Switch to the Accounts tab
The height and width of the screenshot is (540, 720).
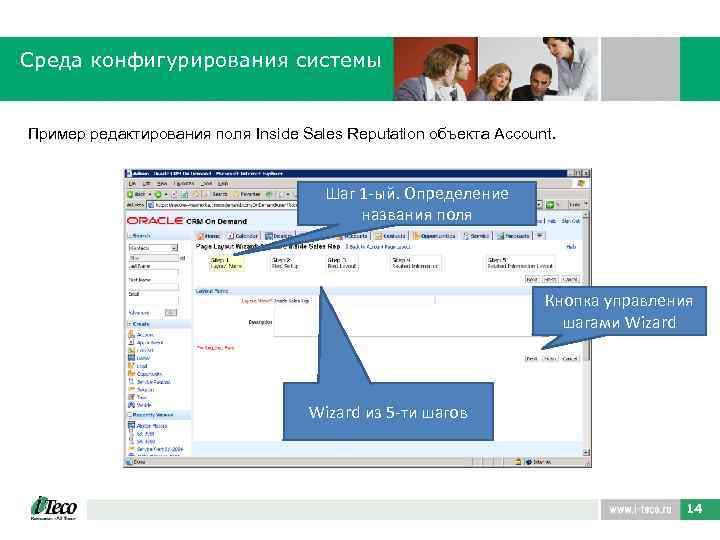pyautogui.click(x=352, y=236)
